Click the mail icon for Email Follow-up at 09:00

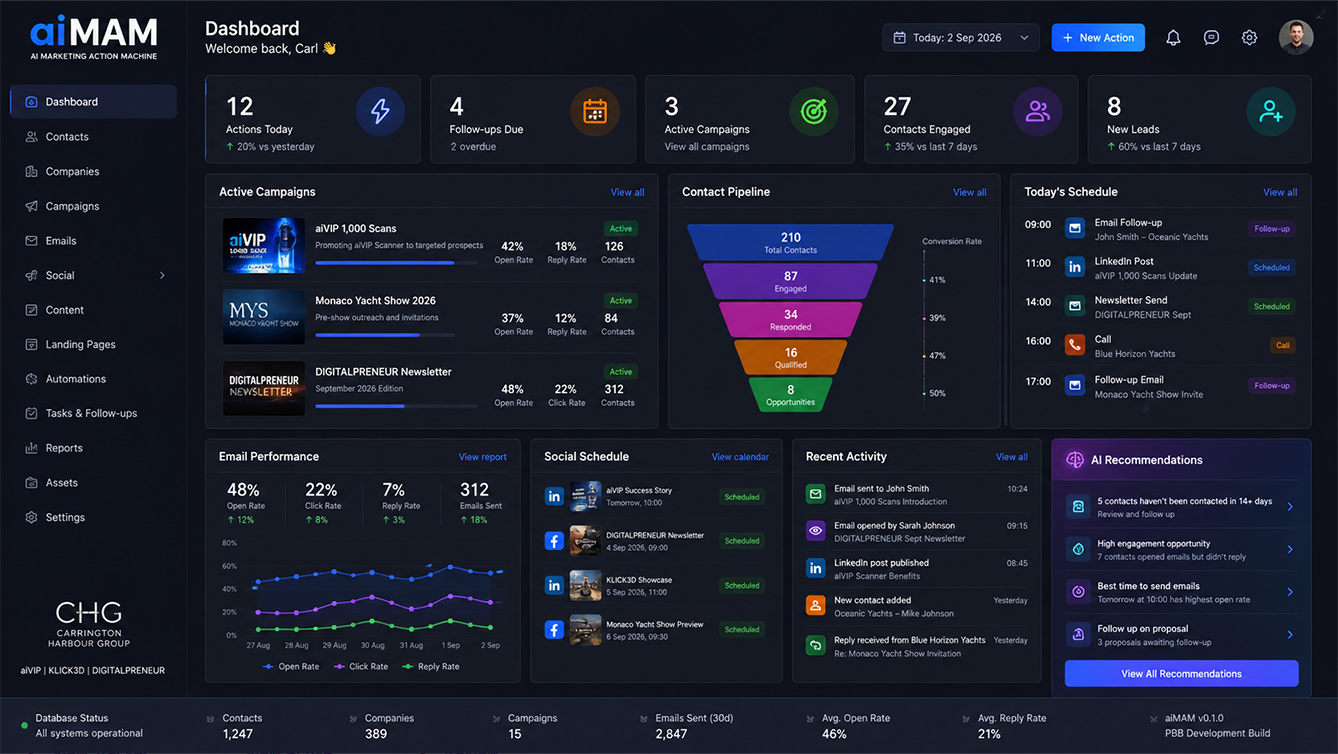click(x=1075, y=229)
